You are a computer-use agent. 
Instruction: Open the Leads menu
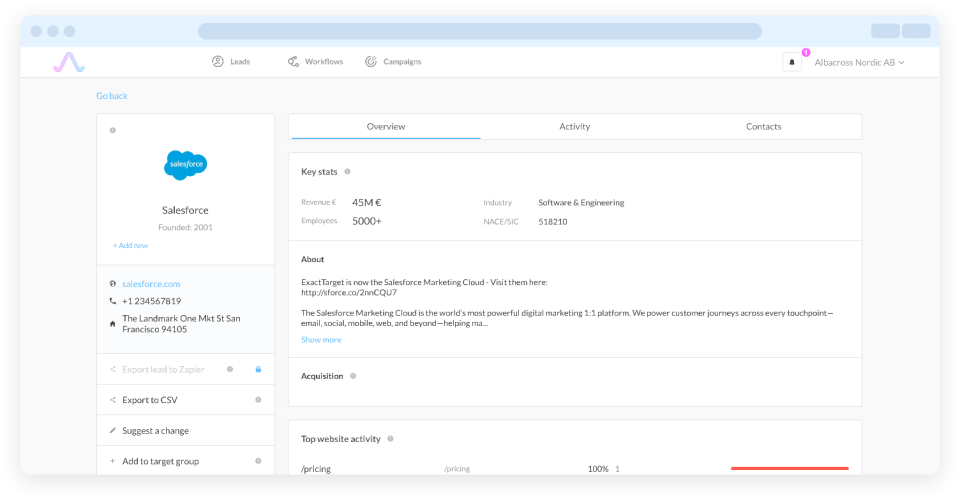click(x=231, y=62)
